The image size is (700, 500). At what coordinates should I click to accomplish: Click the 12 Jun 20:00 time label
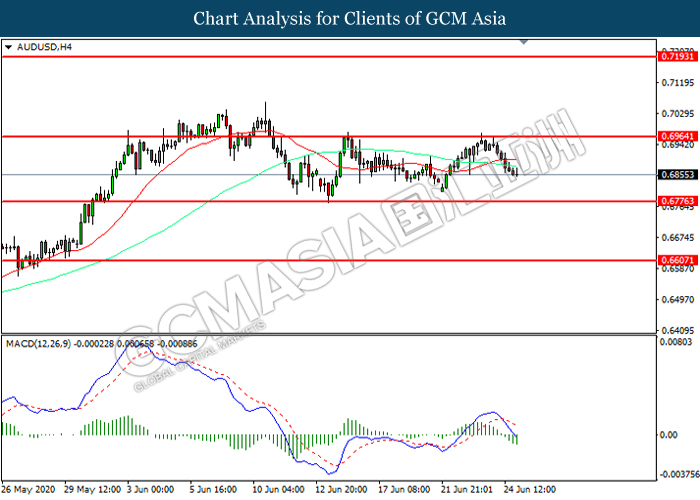341,490
